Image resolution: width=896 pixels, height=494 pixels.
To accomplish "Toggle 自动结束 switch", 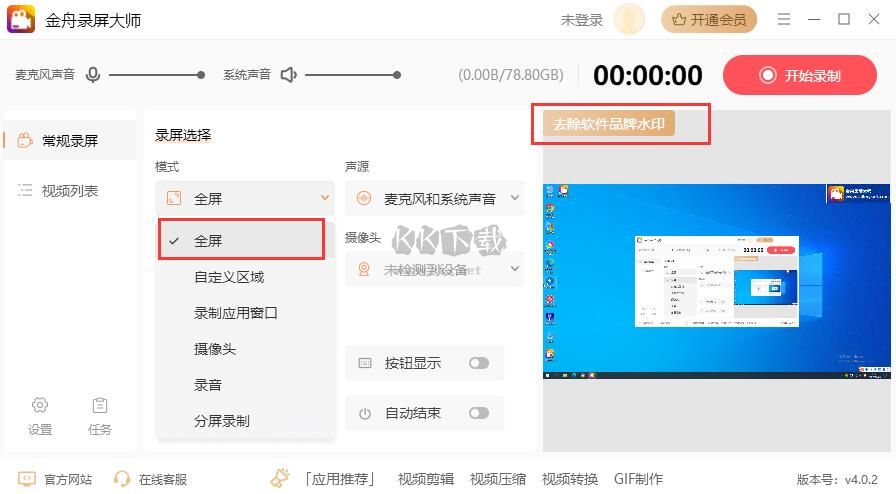I will (479, 413).
